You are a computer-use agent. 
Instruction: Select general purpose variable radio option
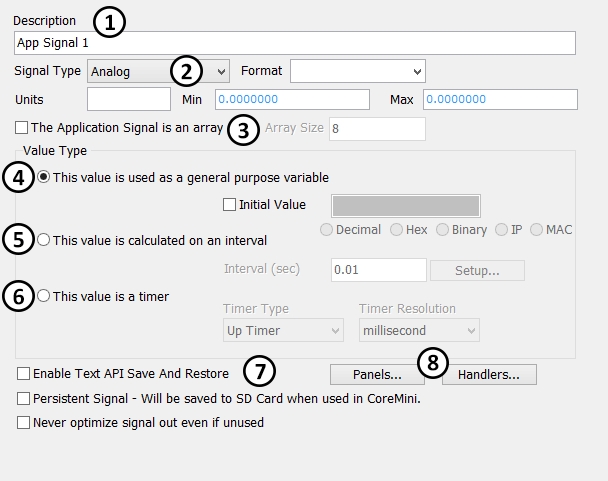click(x=44, y=177)
